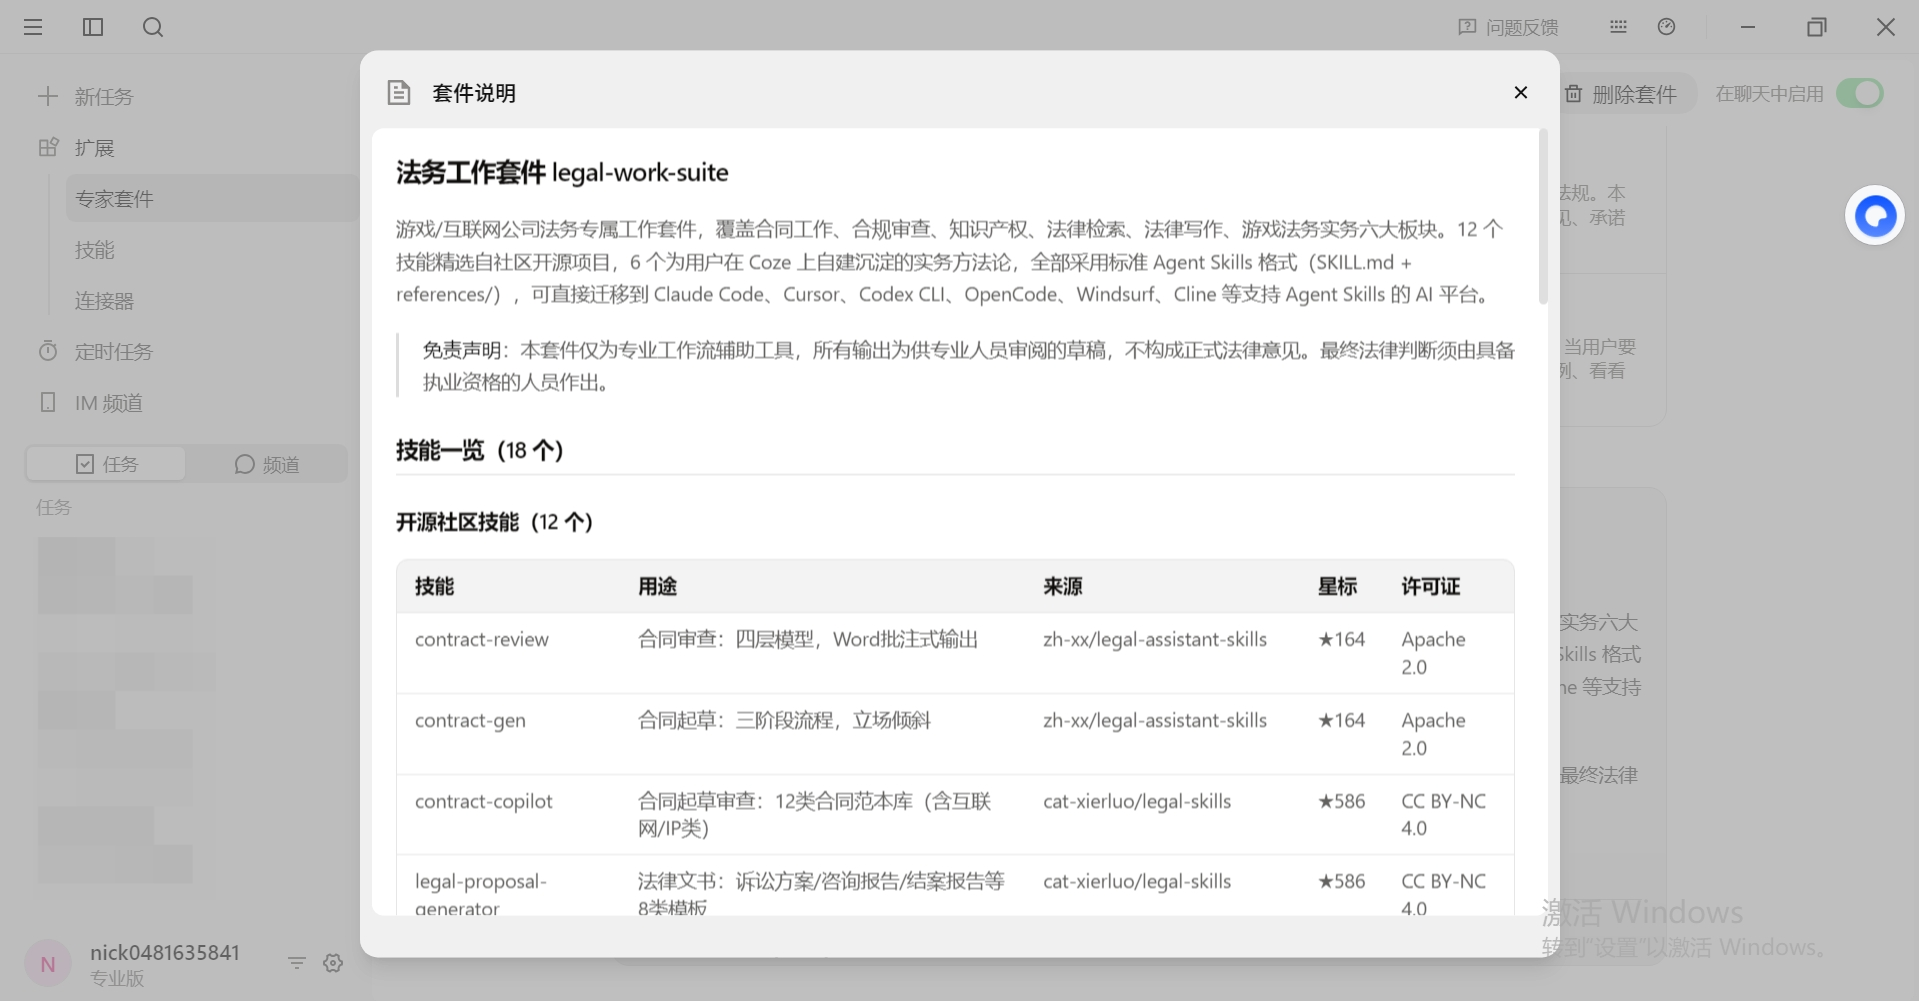Viewport: 1919px width, 1001px height.
Task: Click the 许可证 column header
Action: tap(1431, 586)
